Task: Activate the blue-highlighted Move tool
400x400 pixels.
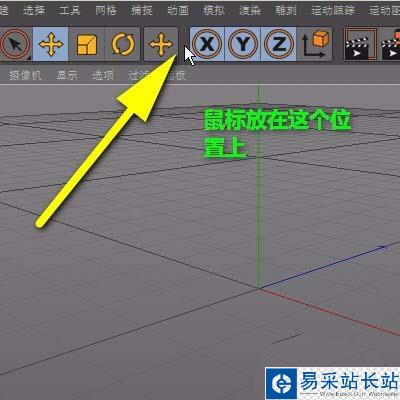Action: 51,44
